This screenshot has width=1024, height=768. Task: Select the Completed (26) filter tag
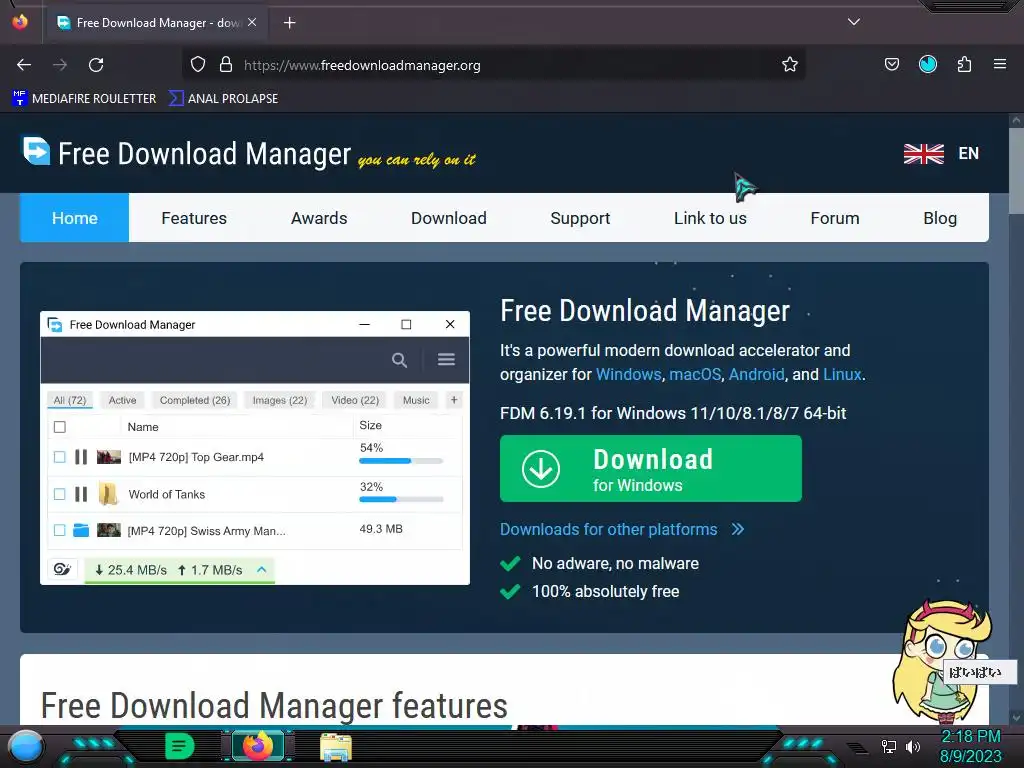pyautogui.click(x=195, y=400)
